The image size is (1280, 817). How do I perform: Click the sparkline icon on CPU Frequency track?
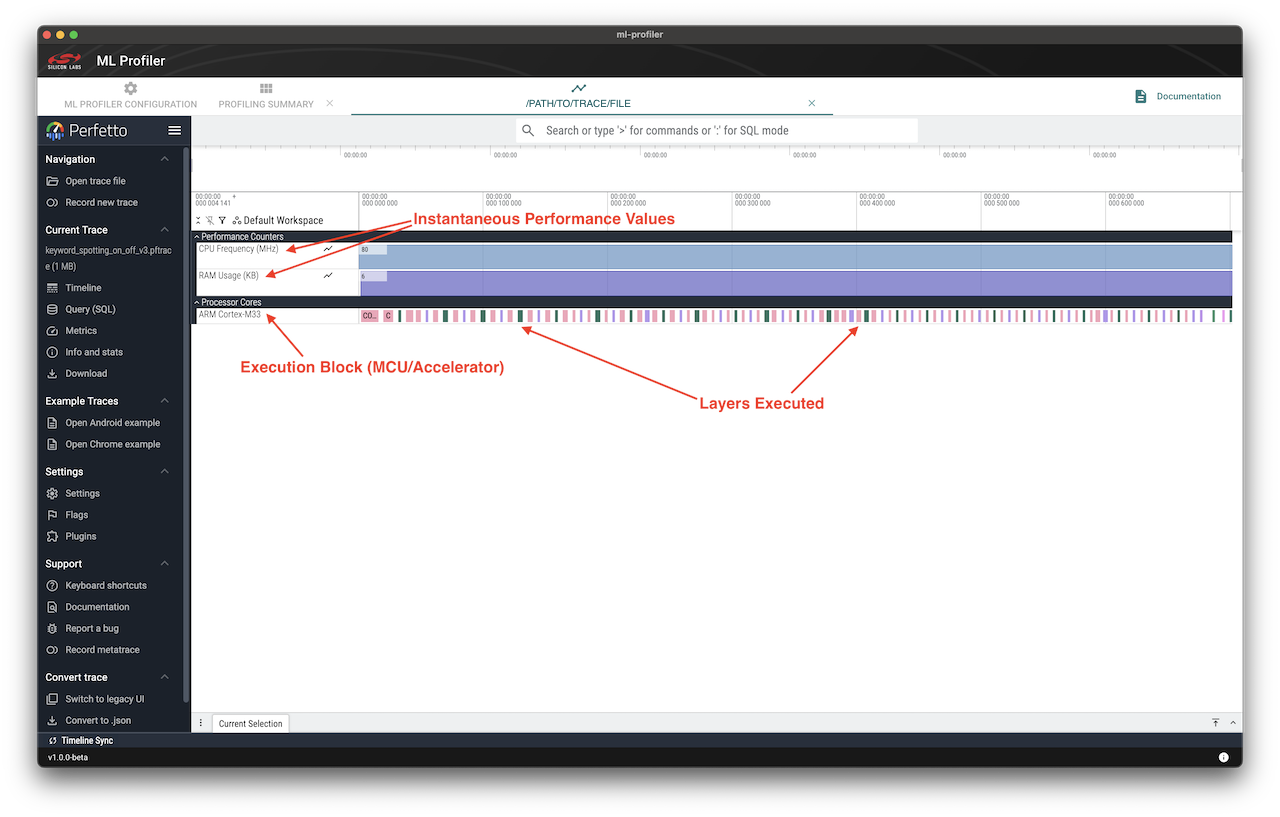pos(327,248)
